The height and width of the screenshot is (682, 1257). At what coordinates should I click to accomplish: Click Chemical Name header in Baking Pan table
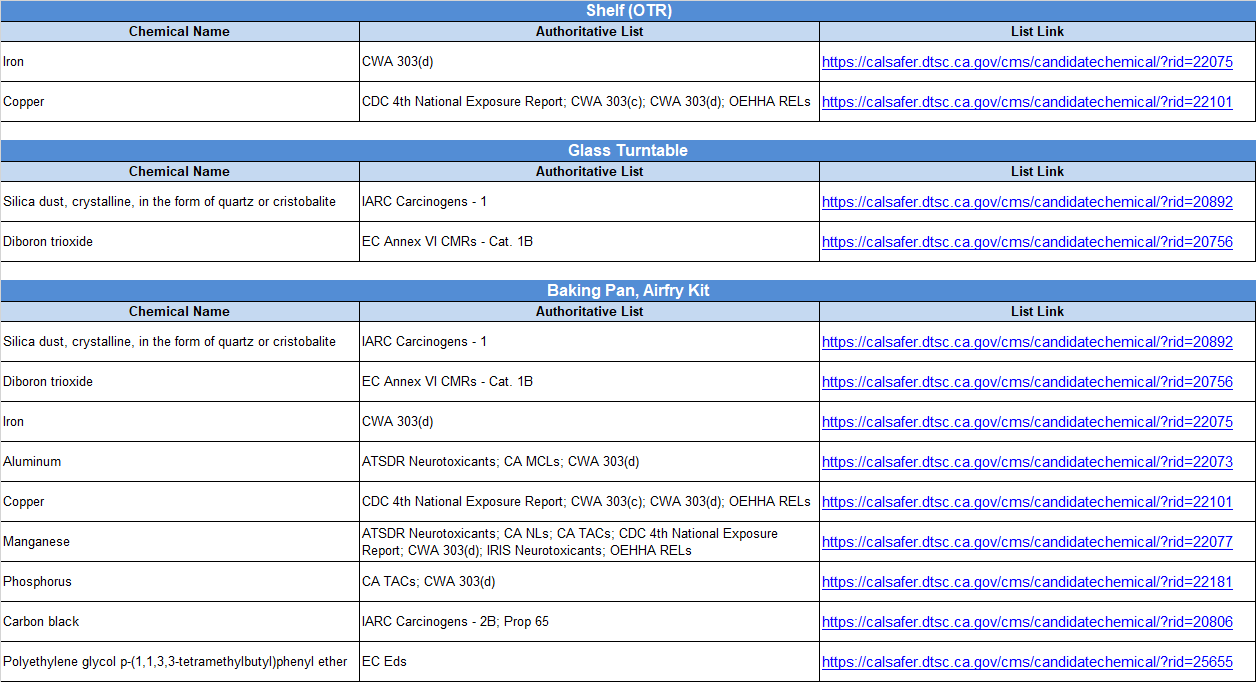point(180,311)
